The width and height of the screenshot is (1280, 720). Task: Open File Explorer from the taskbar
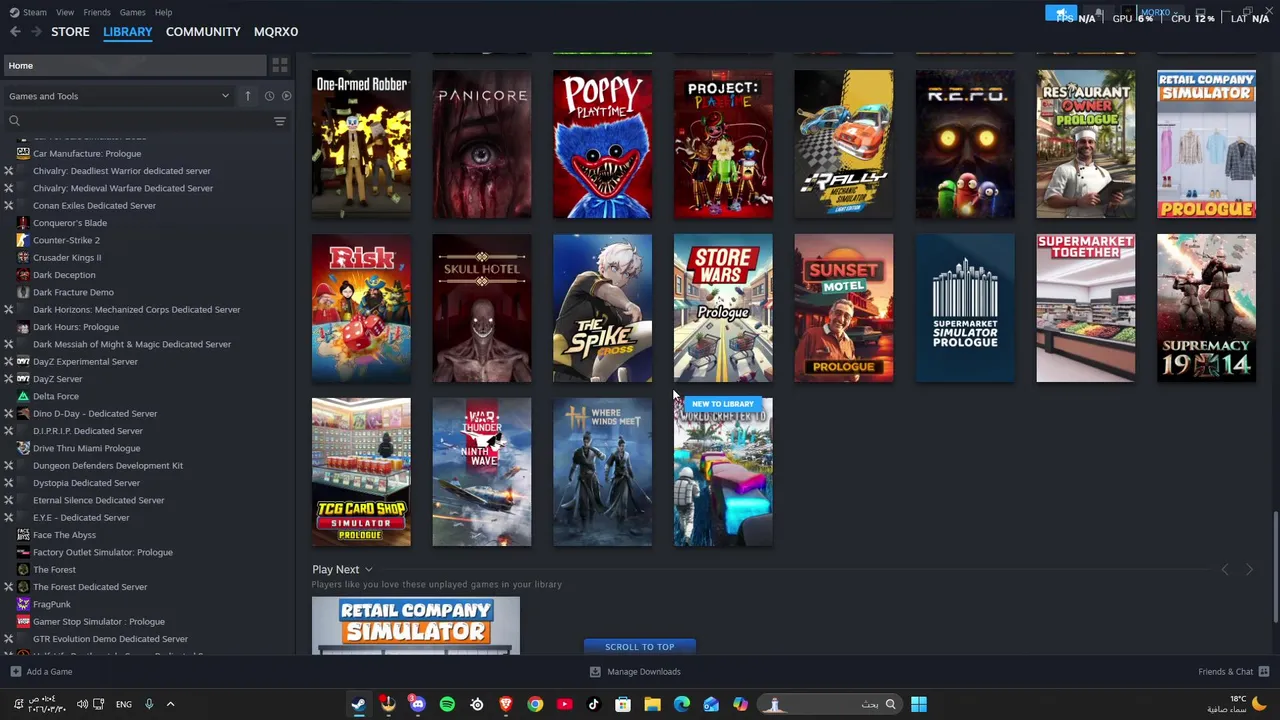[652, 704]
